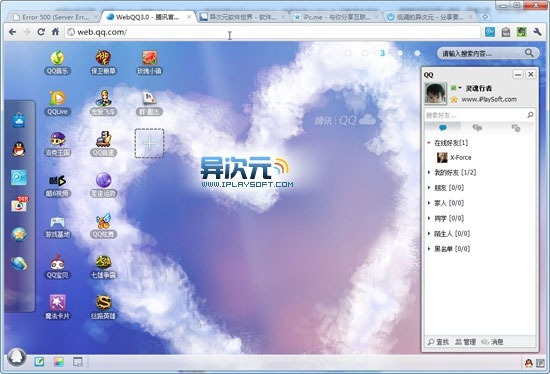Open the star globe icon in left sidebar
Viewport: 550px width, 374px height.
pos(19,234)
